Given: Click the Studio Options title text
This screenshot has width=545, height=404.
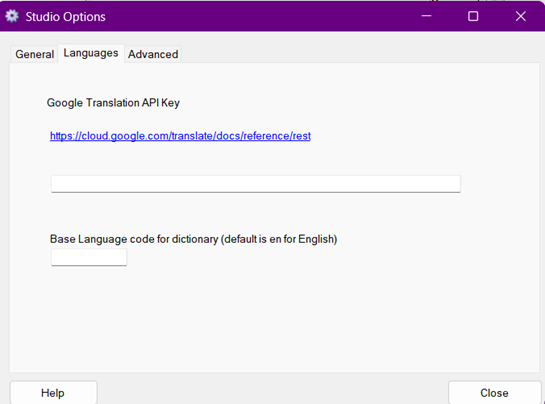Looking at the screenshot, I should pyautogui.click(x=65, y=17).
